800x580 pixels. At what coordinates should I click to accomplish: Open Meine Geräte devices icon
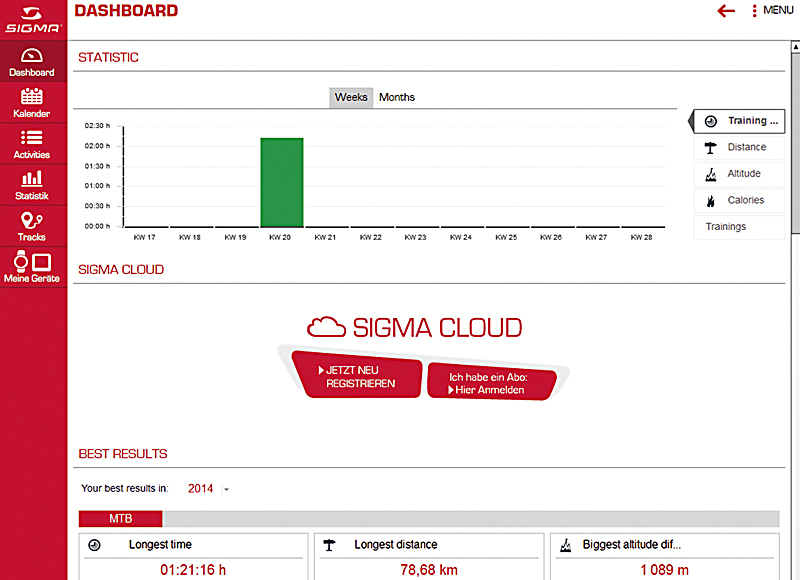click(x=32, y=266)
